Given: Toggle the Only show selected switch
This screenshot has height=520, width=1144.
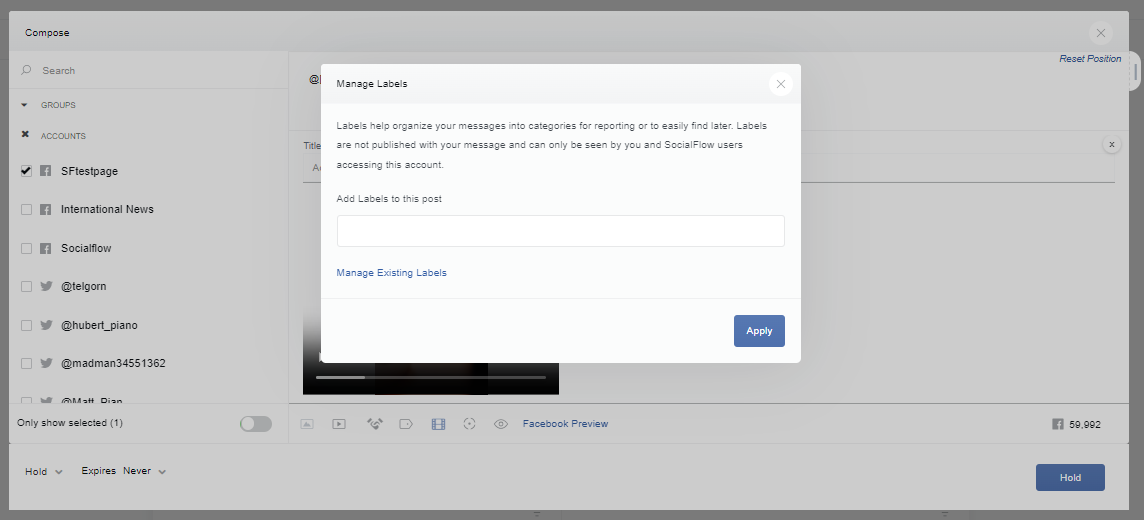Looking at the screenshot, I should (x=256, y=424).
